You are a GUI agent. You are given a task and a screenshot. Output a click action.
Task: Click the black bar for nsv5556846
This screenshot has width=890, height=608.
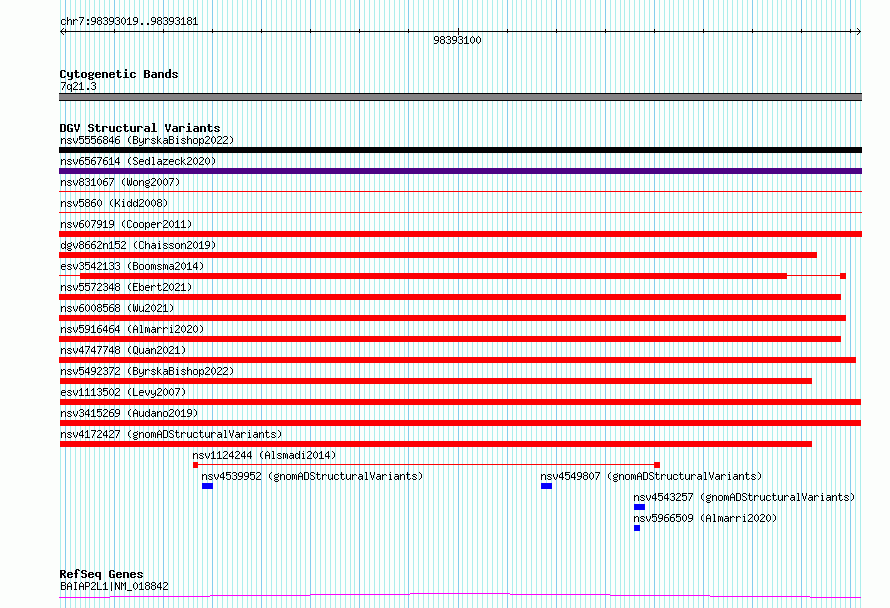pos(460,150)
